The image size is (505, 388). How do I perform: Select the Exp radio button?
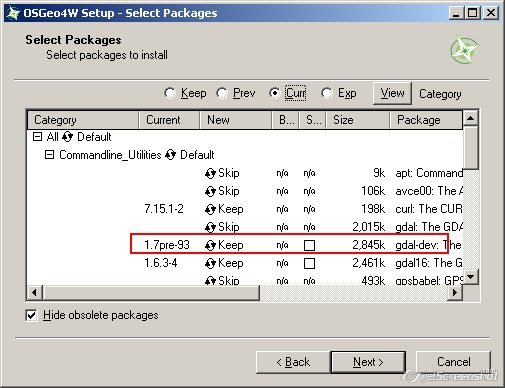coord(327,93)
